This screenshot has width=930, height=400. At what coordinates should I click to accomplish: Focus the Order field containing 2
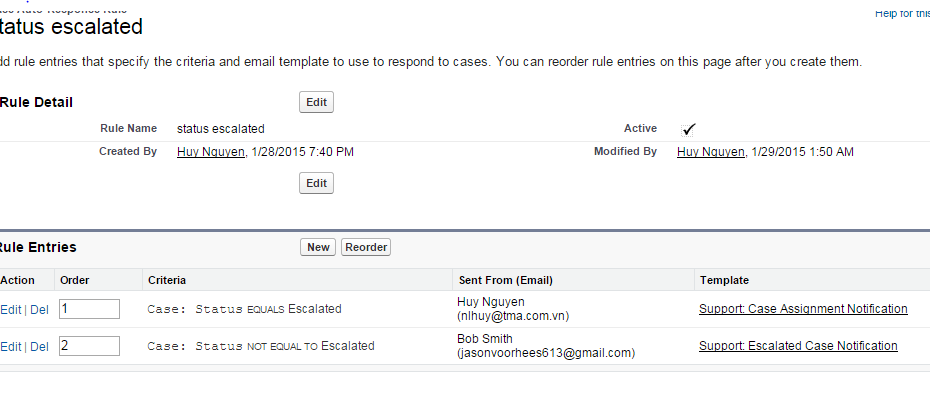(x=89, y=346)
